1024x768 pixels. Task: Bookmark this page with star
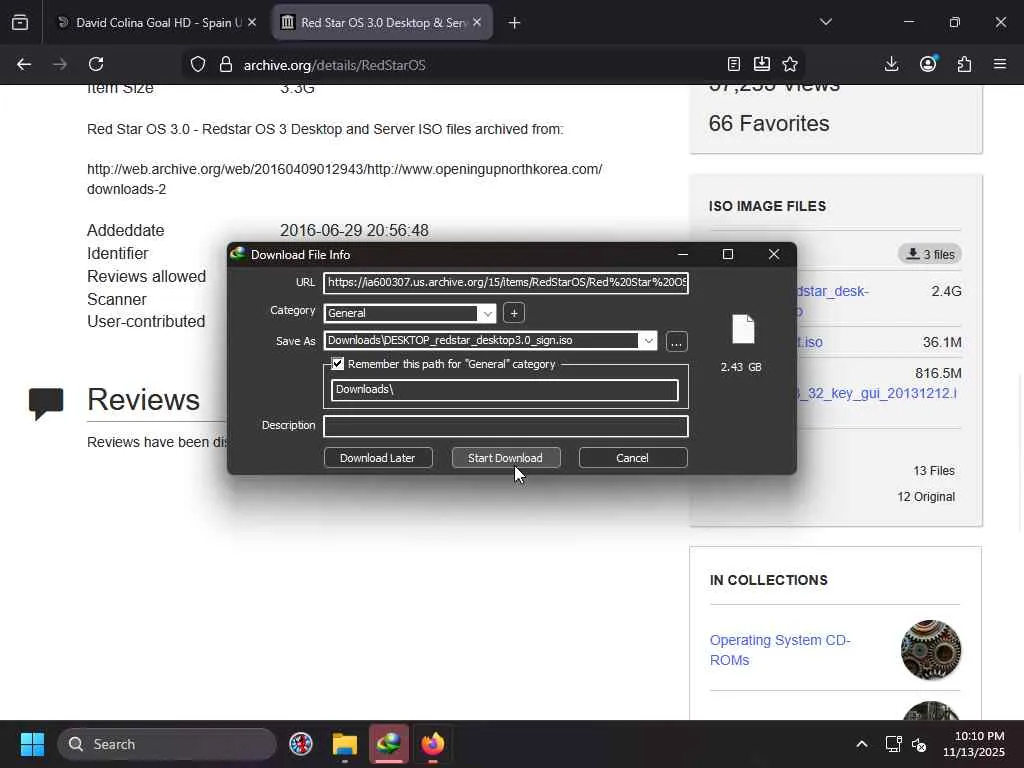tap(790, 64)
